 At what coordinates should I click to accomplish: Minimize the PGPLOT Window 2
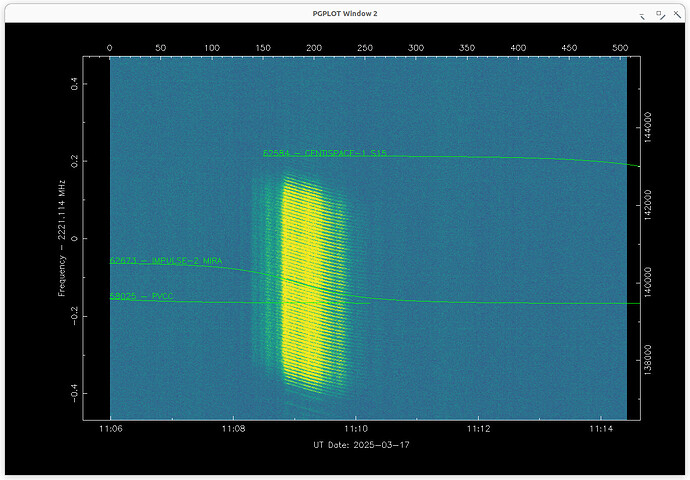tap(642, 16)
